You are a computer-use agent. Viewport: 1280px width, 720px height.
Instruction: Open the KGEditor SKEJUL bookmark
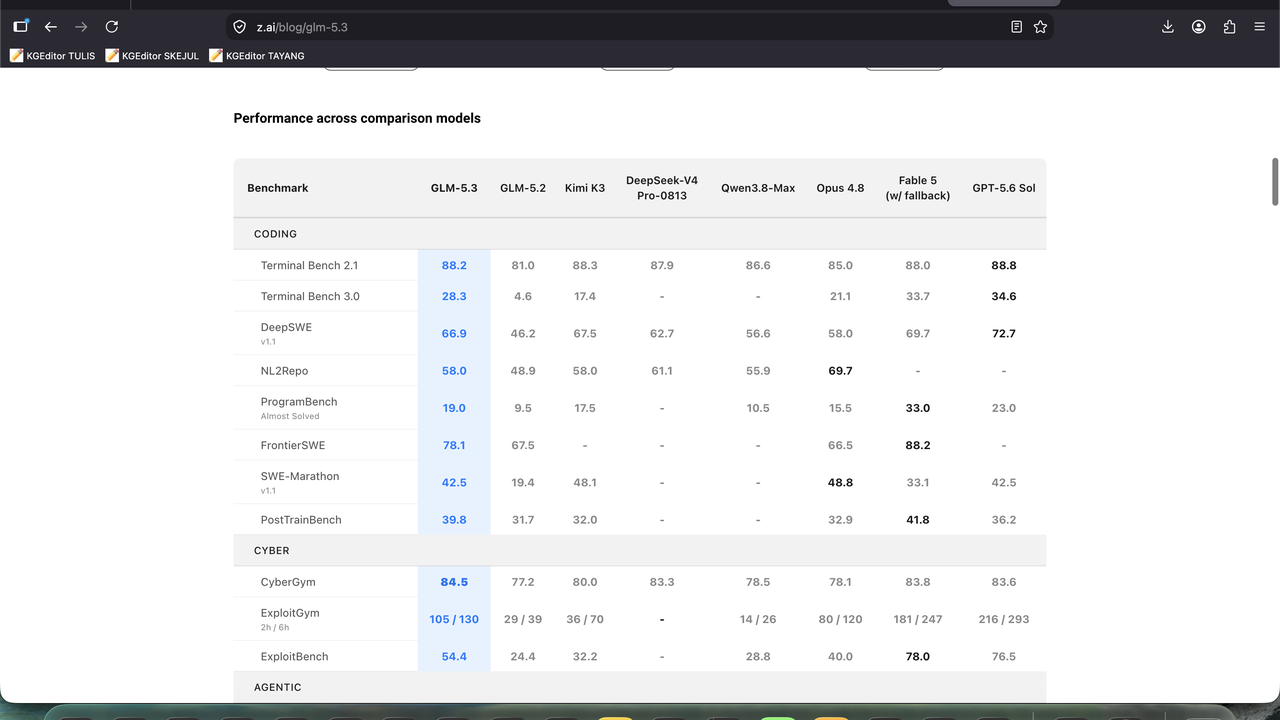(x=153, y=56)
